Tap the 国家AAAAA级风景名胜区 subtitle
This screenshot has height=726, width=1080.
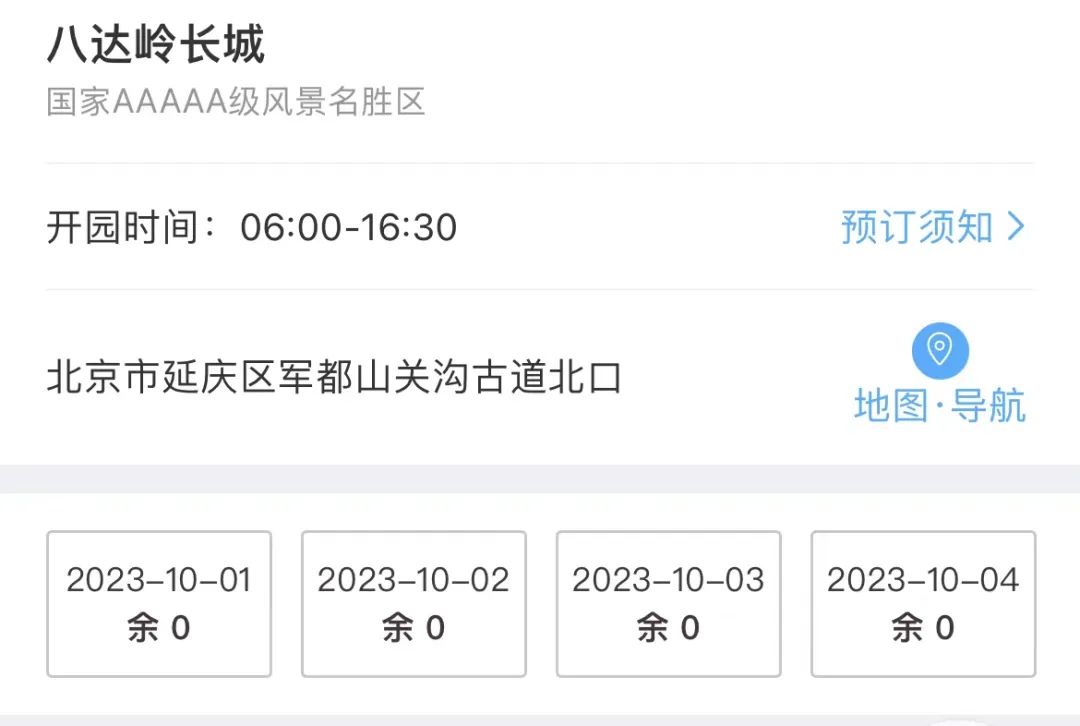234,103
